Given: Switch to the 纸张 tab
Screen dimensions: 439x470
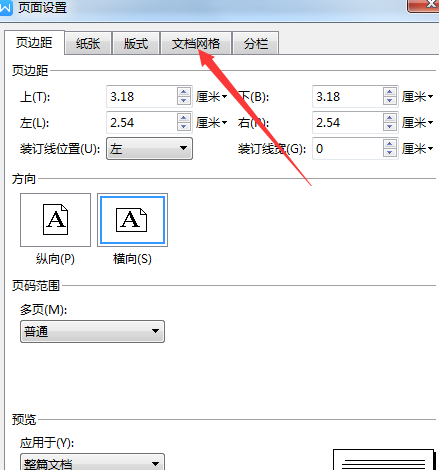Looking at the screenshot, I should pos(88,43).
